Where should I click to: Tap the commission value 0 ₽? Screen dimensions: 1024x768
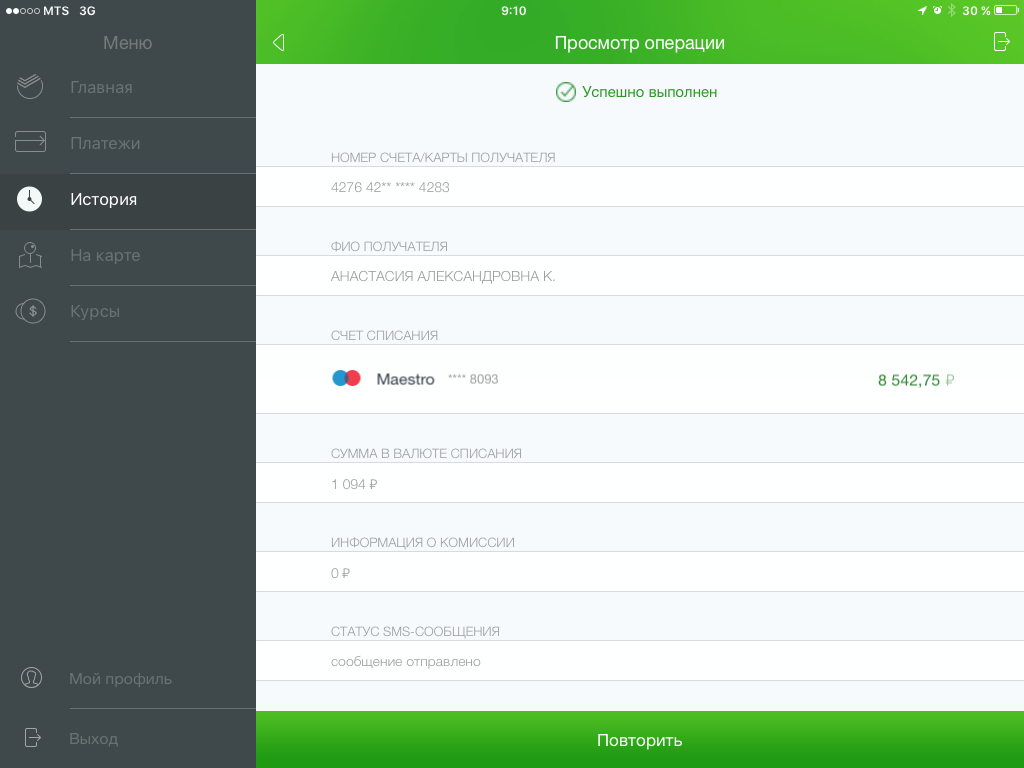click(x=340, y=573)
